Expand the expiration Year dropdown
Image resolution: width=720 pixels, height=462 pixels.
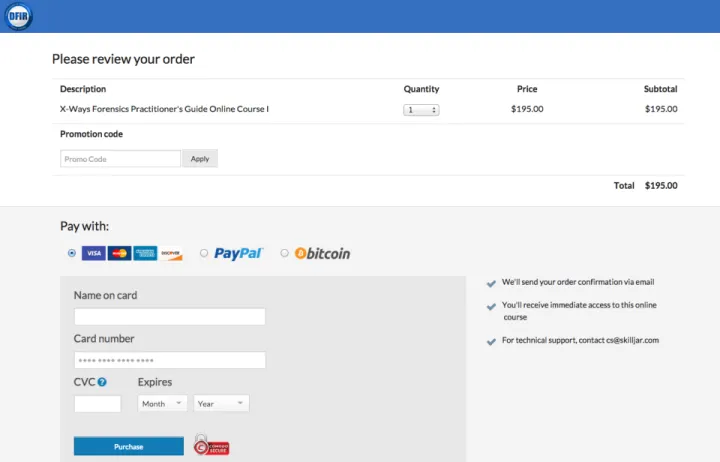tap(221, 404)
